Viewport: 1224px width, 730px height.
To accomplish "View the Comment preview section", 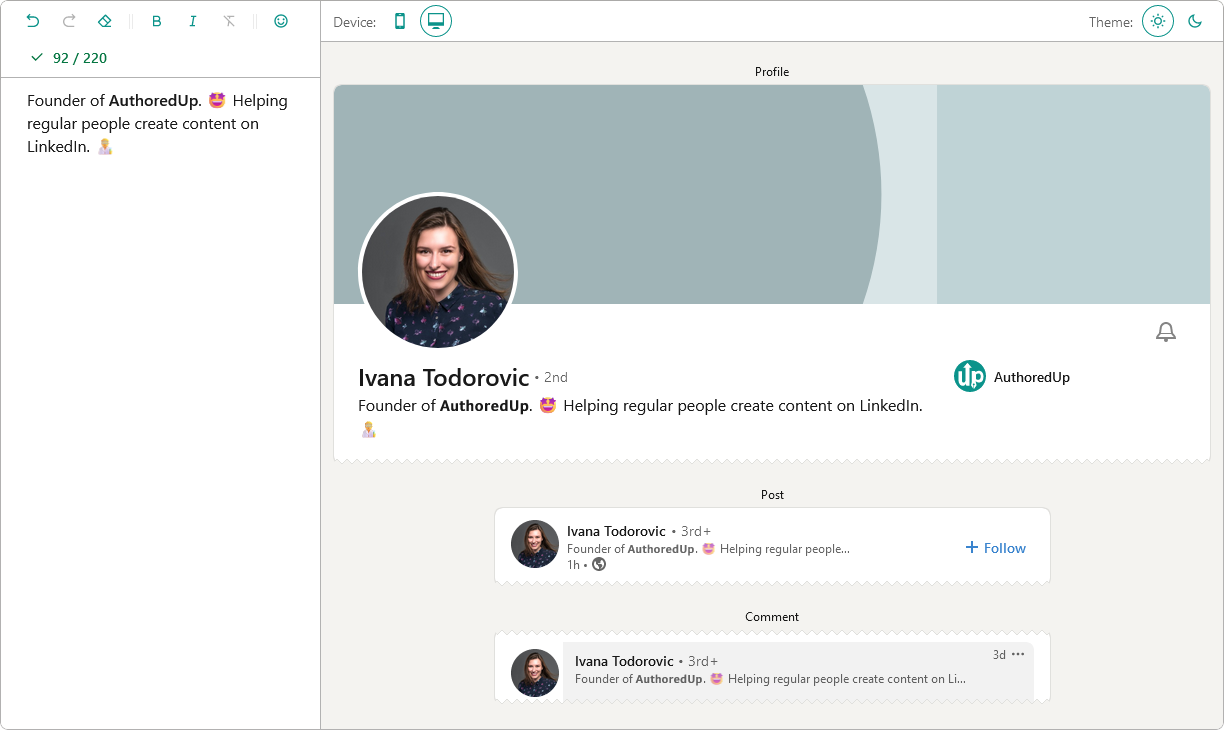I will click(771, 616).
